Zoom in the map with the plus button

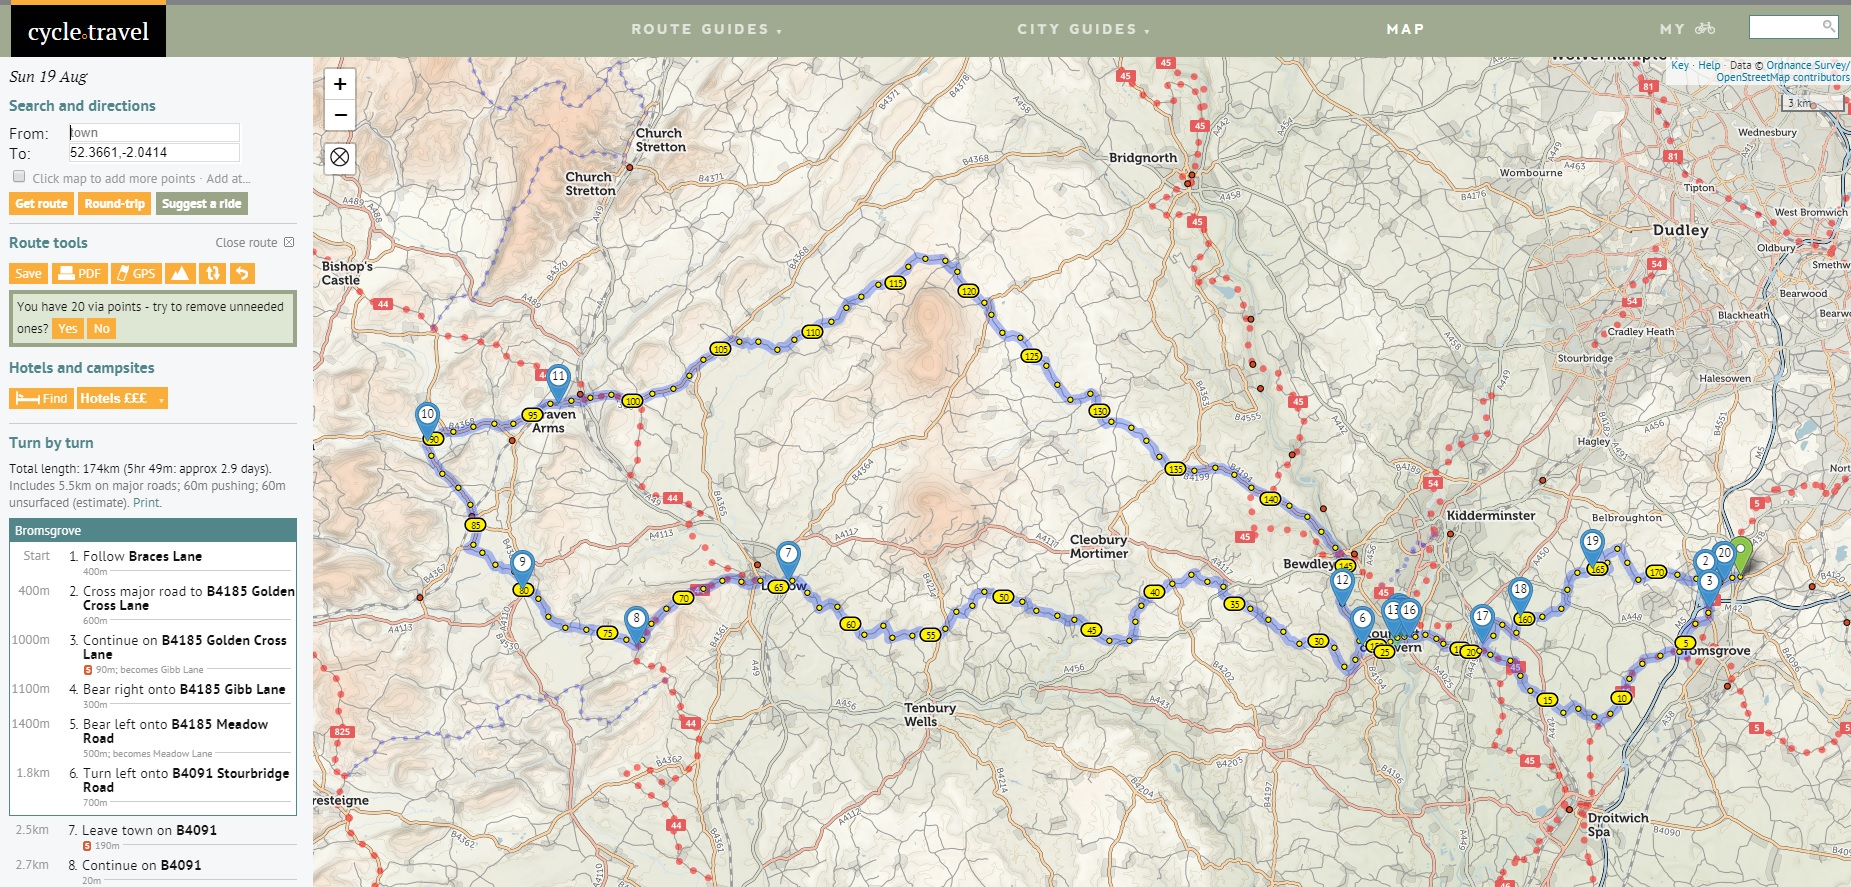click(340, 84)
